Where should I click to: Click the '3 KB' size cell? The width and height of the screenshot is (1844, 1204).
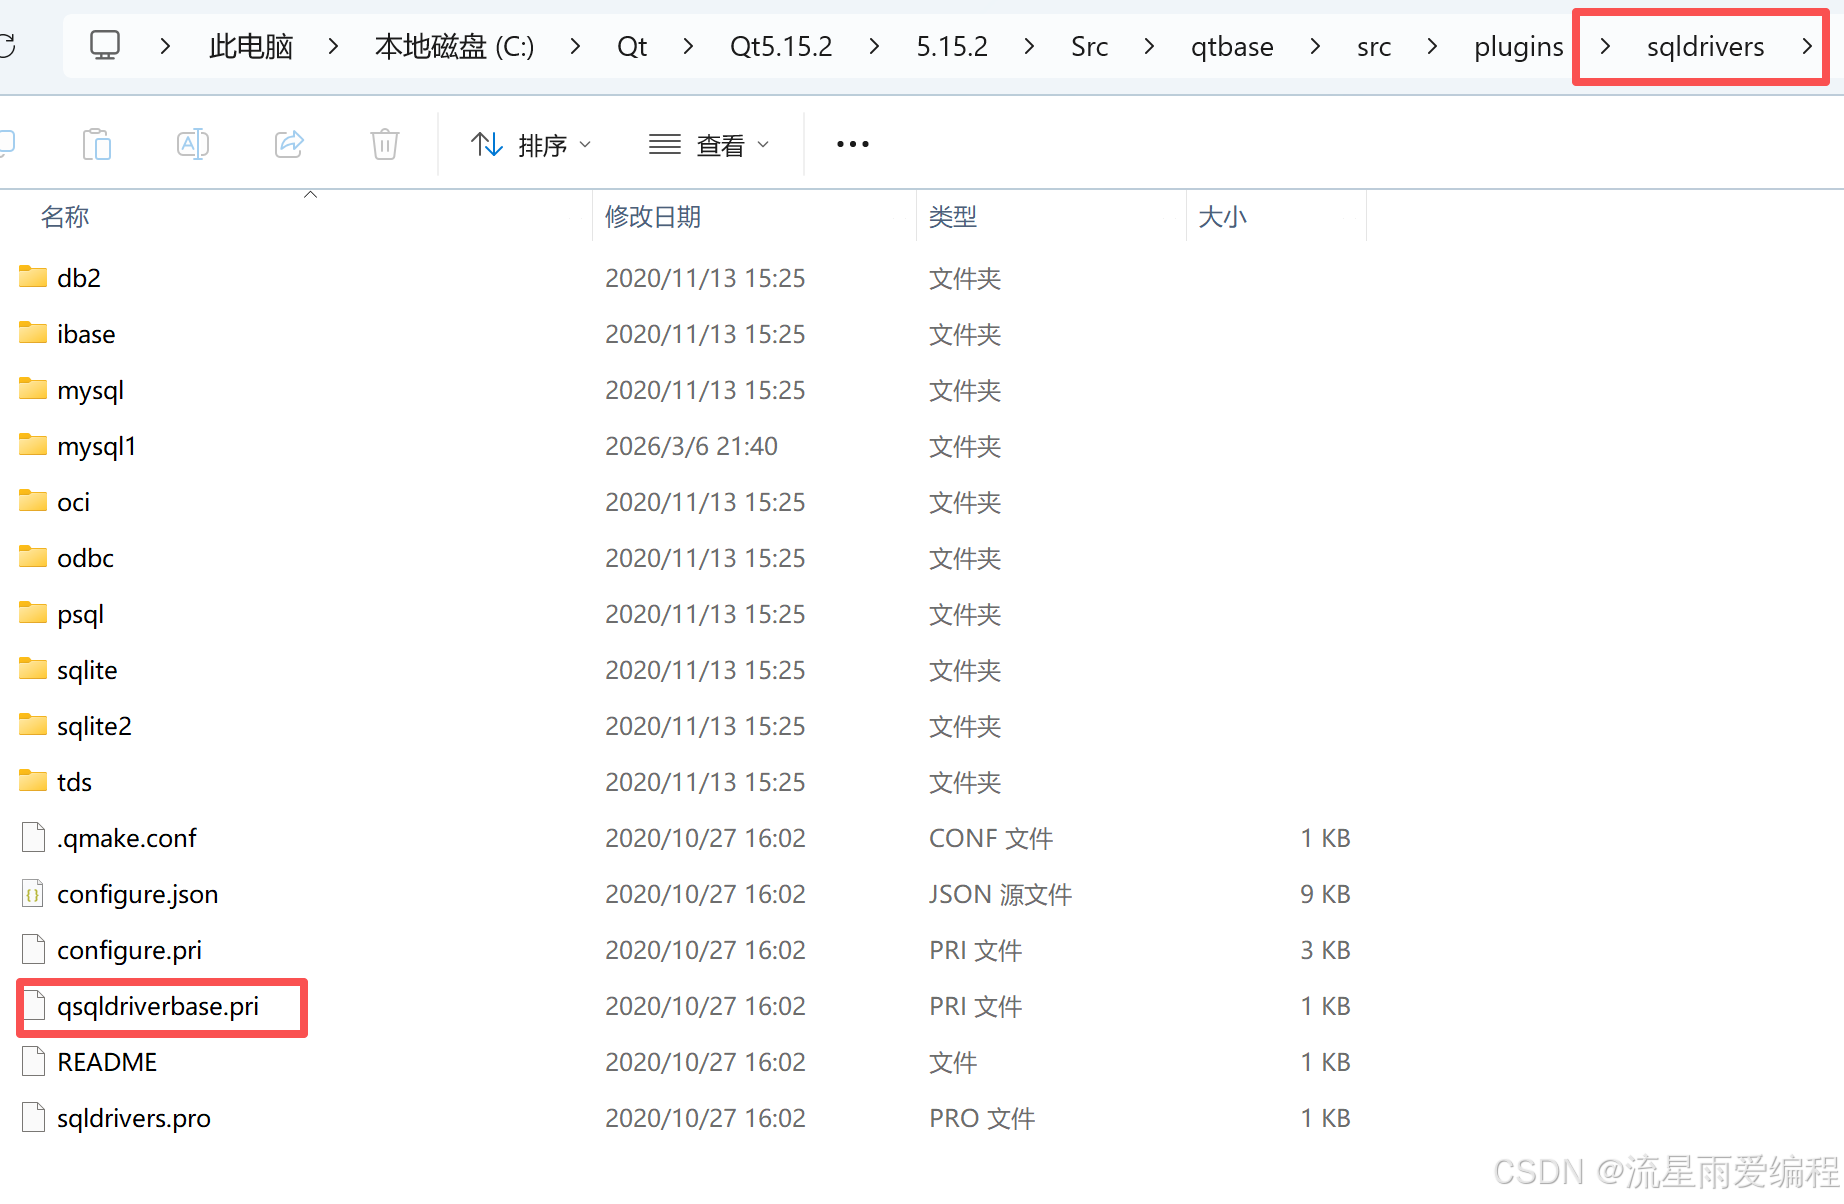pos(1325,950)
